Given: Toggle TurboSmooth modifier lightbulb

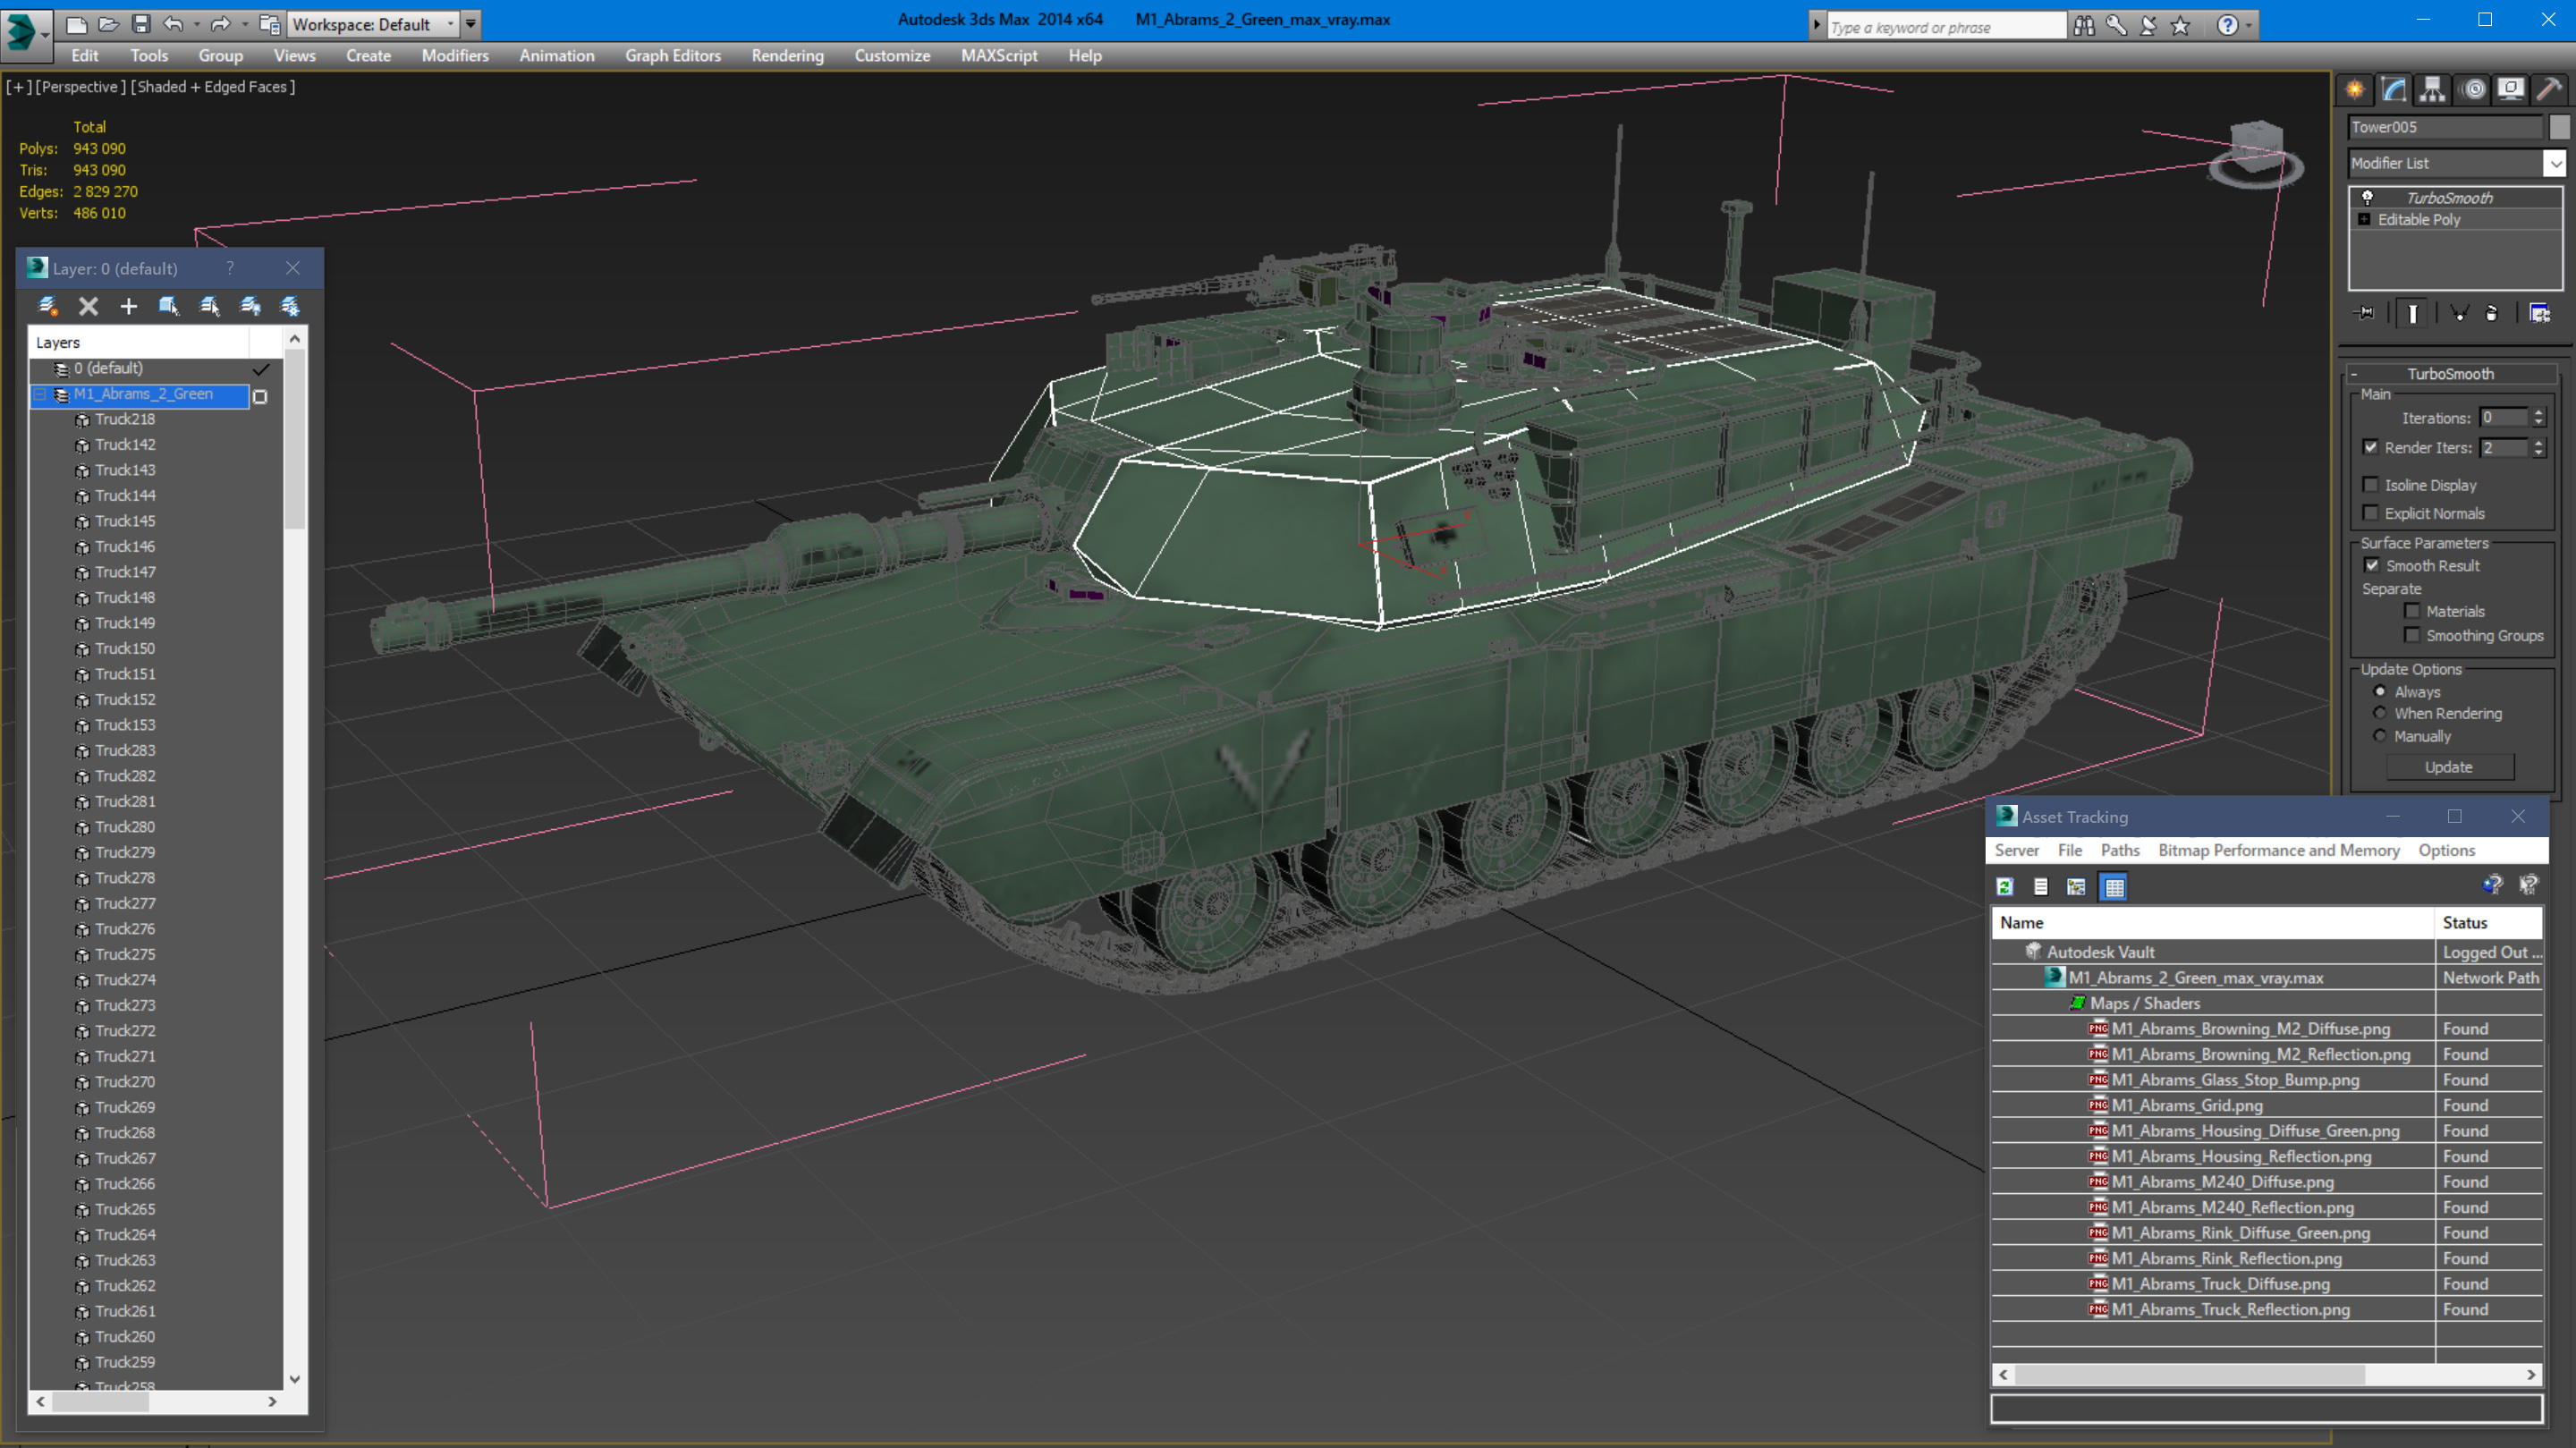Looking at the screenshot, I should coord(2367,197).
